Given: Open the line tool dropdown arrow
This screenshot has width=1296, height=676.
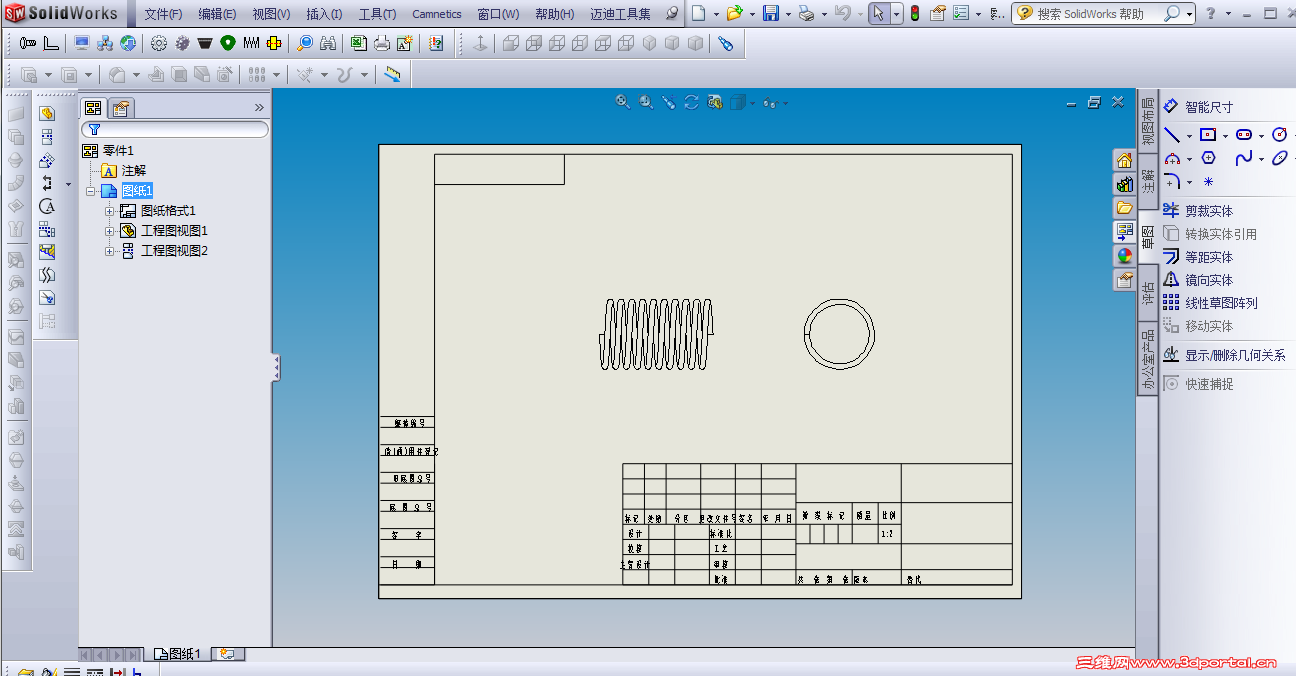Looking at the screenshot, I should (1189, 136).
